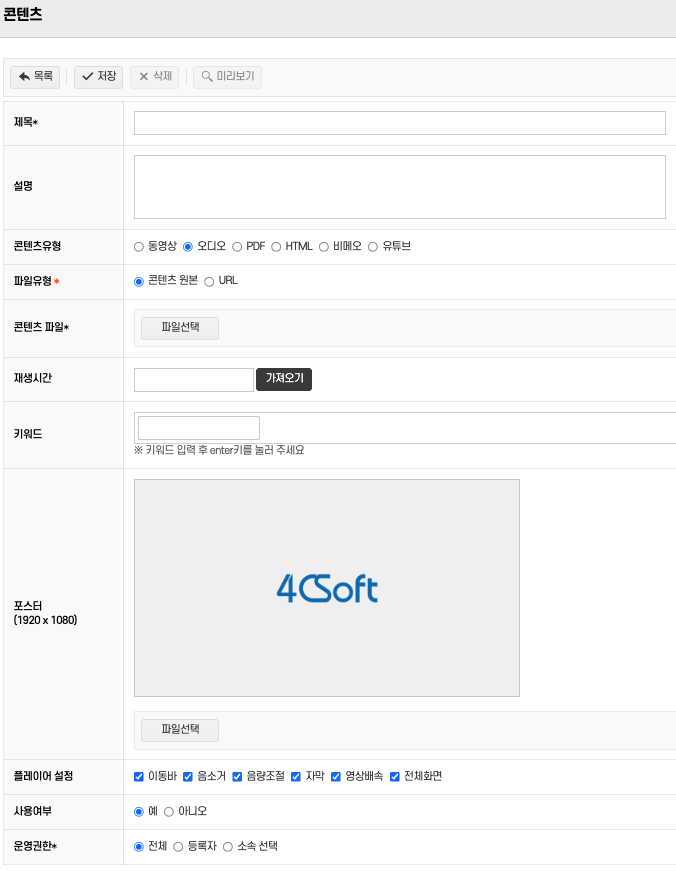Toggle the 자막 checkbox
The width and height of the screenshot is (676, 871).
point(296,777)
